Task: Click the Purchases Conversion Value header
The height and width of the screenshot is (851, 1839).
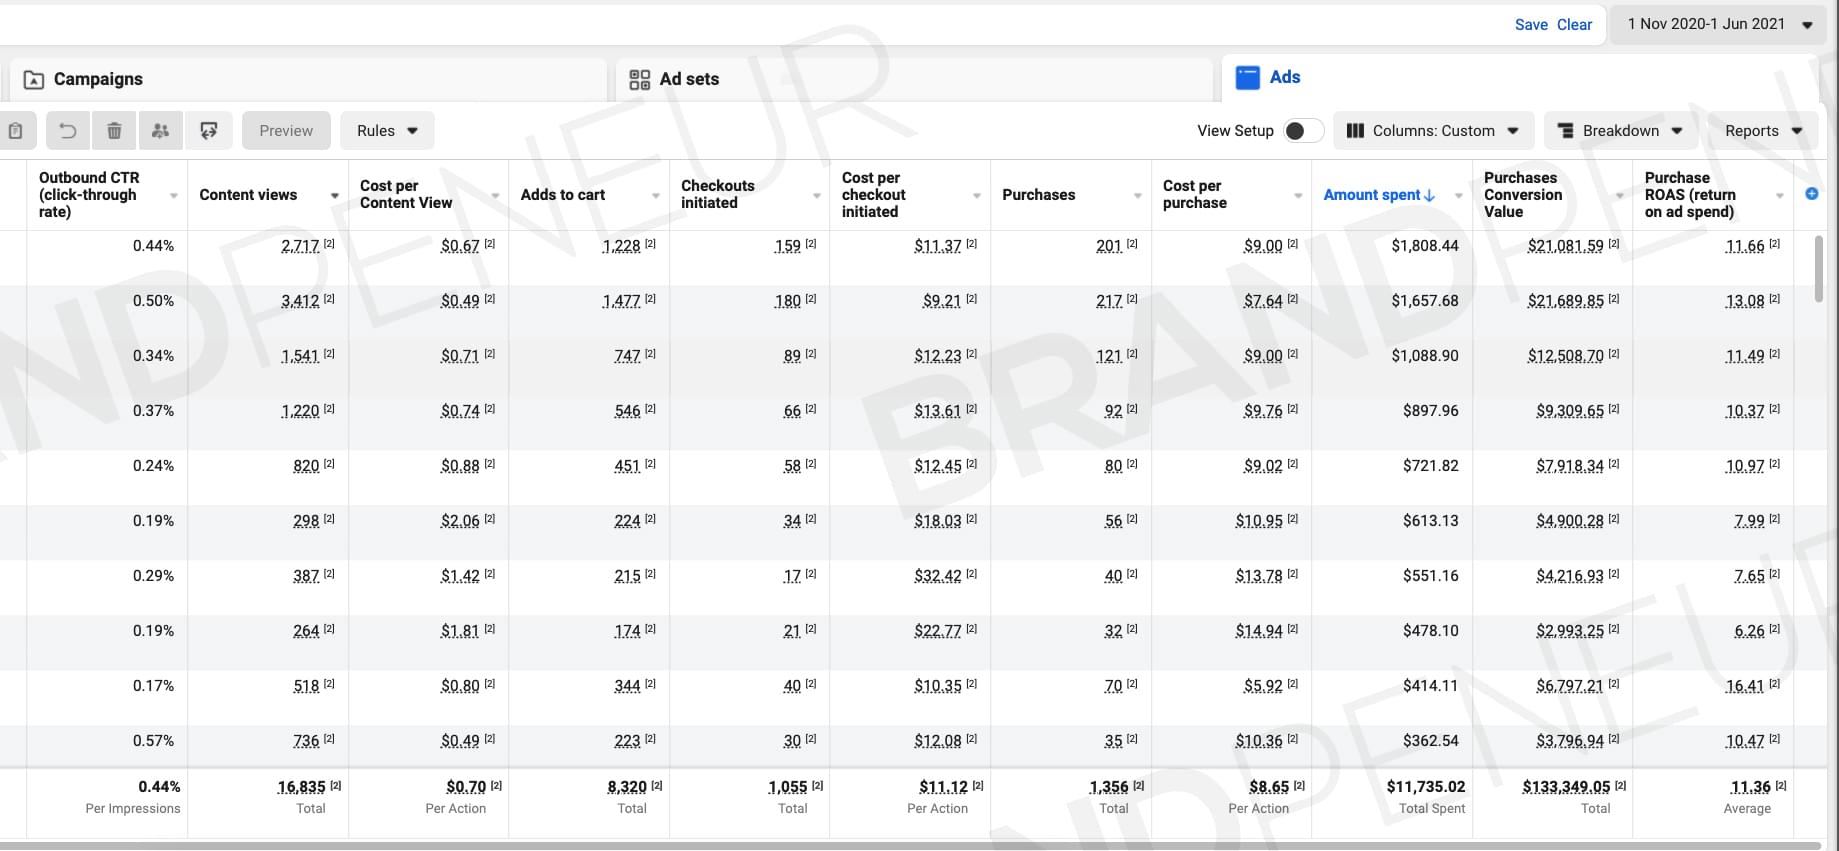Action: click(x=1523, y=195)
